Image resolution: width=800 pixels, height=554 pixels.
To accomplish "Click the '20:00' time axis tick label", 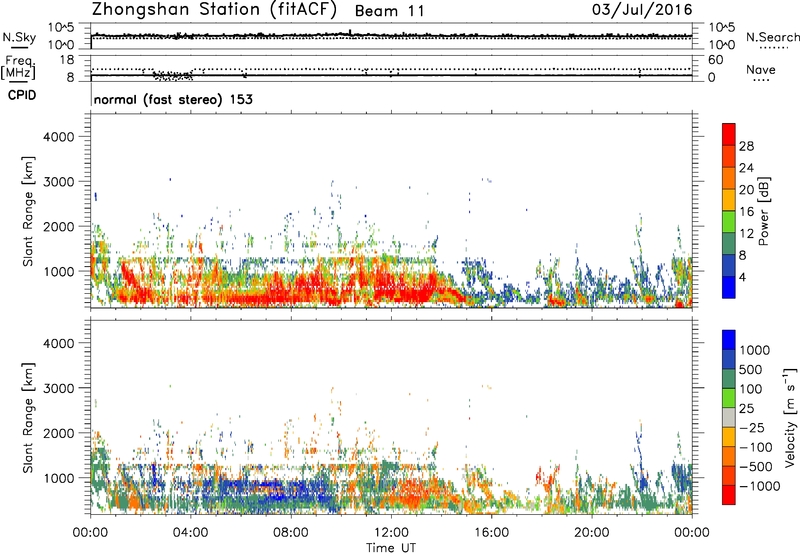I will coord(591,533).
